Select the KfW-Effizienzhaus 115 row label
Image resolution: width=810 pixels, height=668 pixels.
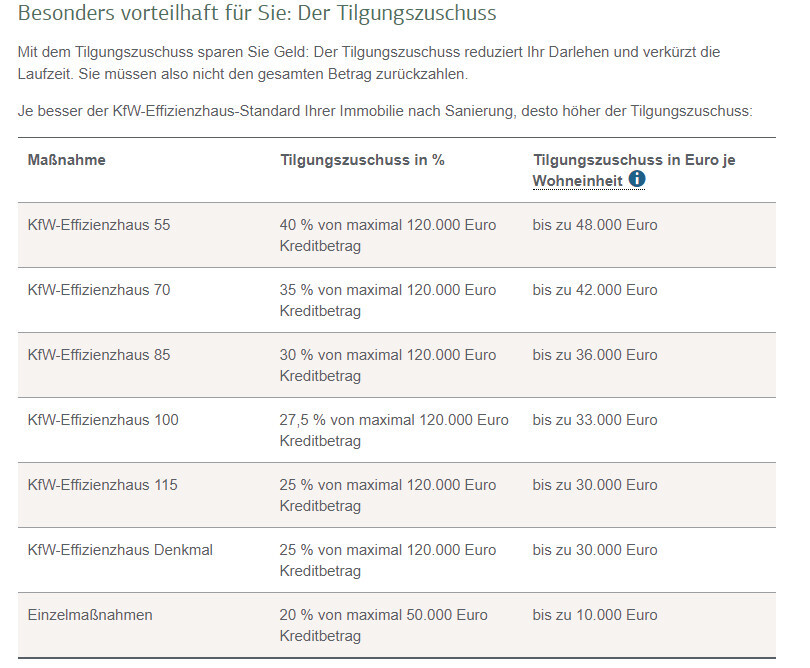pos(103,485)
